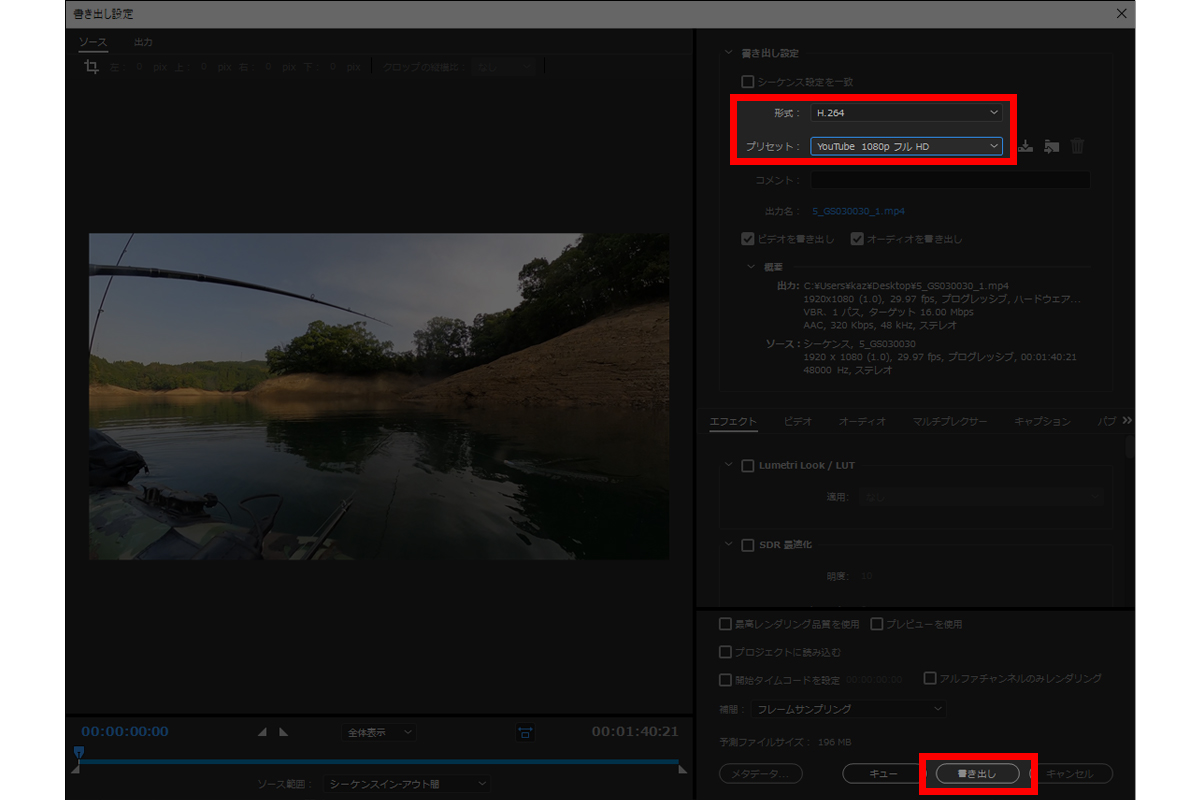1200x800 pixels.
Task: Click the import preset icon
Action: point(1051,146)
